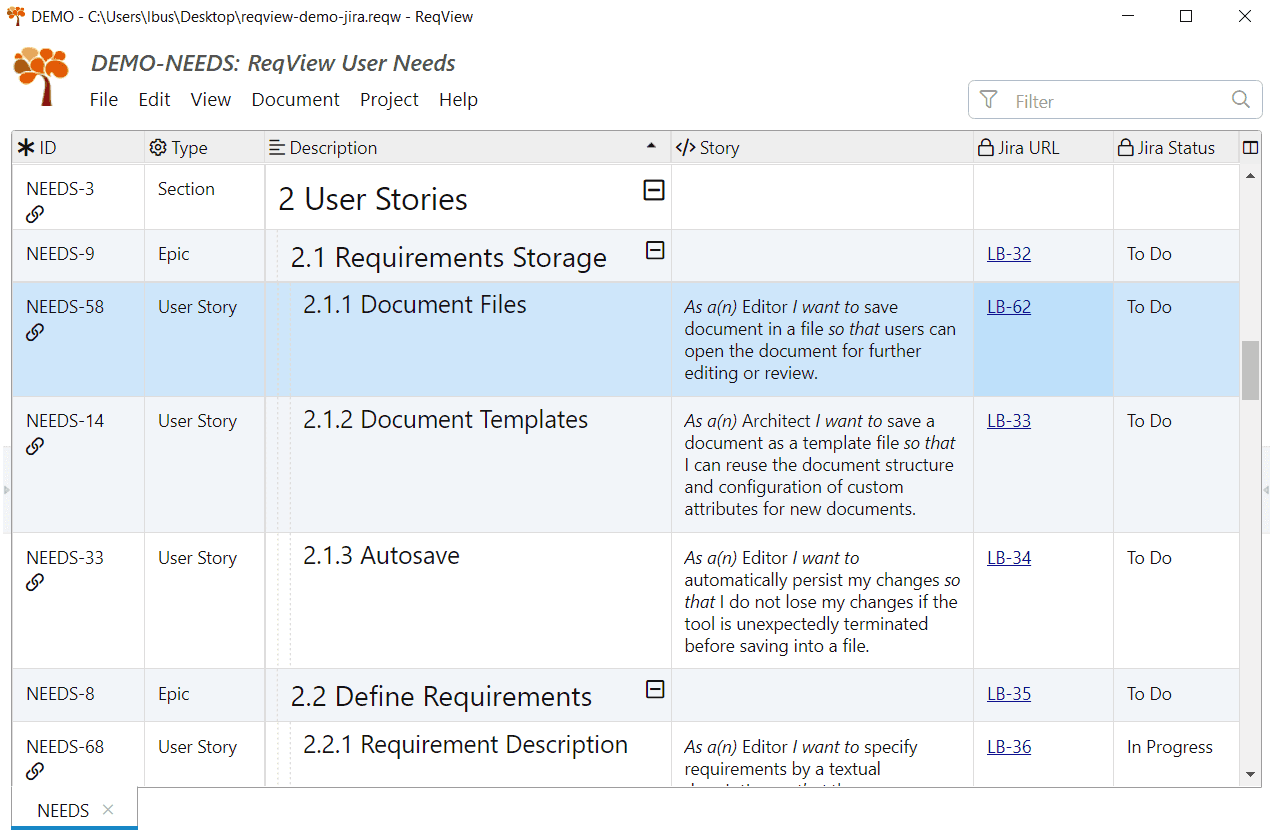Open the column layout selector icon
The width and height of the screenshot is (1273, 835).
tap(1250, 148)
